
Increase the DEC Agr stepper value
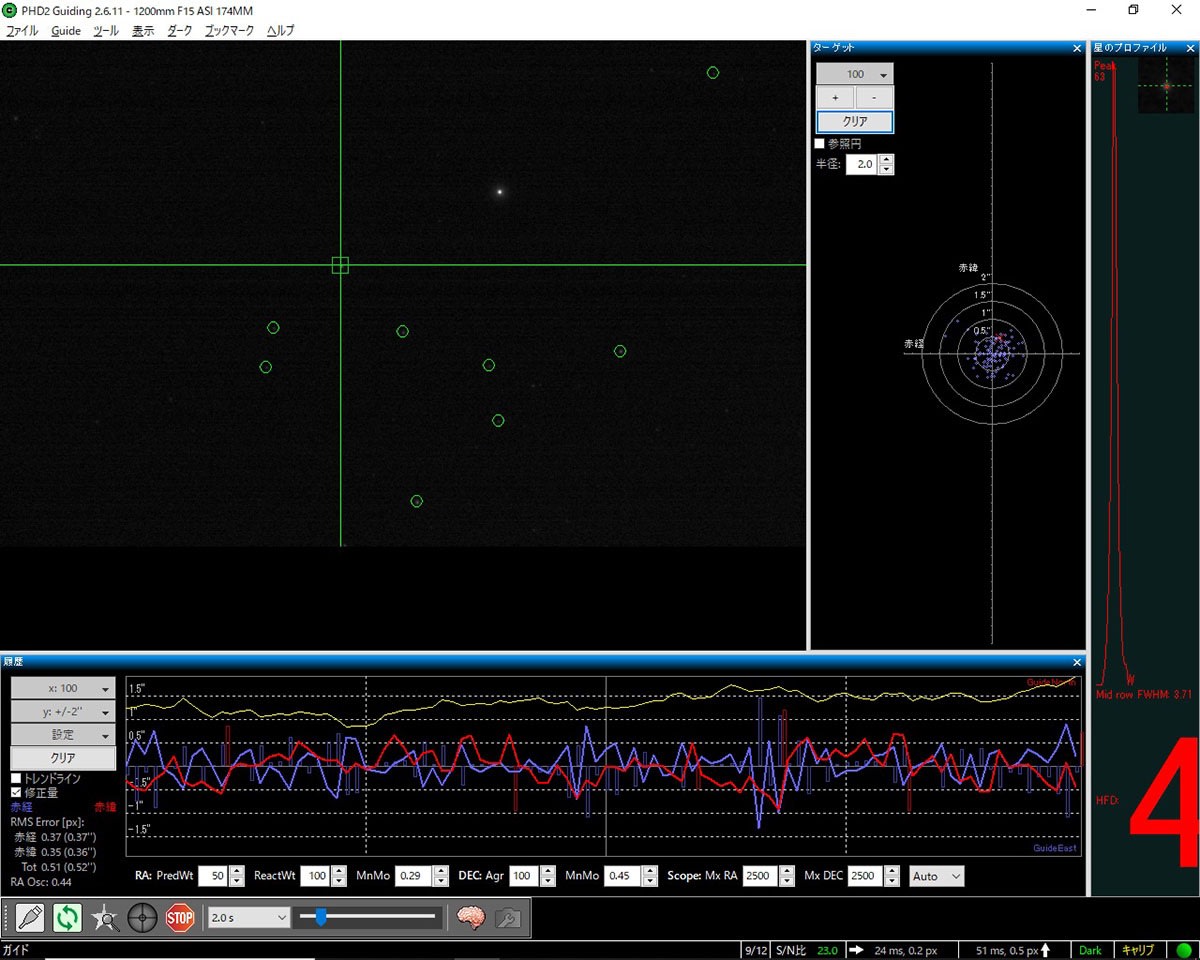tap(548, 871)
